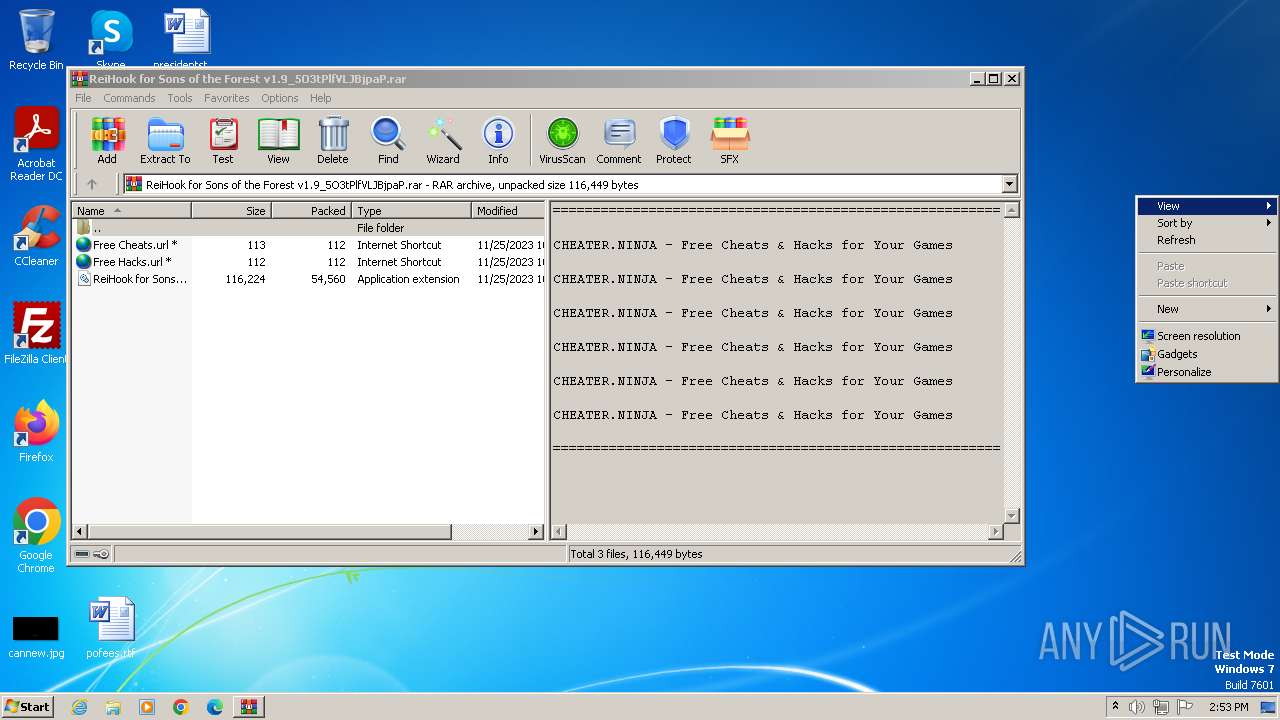Show archive Info
Viewport: 1280px width, 720px height.
498,140
